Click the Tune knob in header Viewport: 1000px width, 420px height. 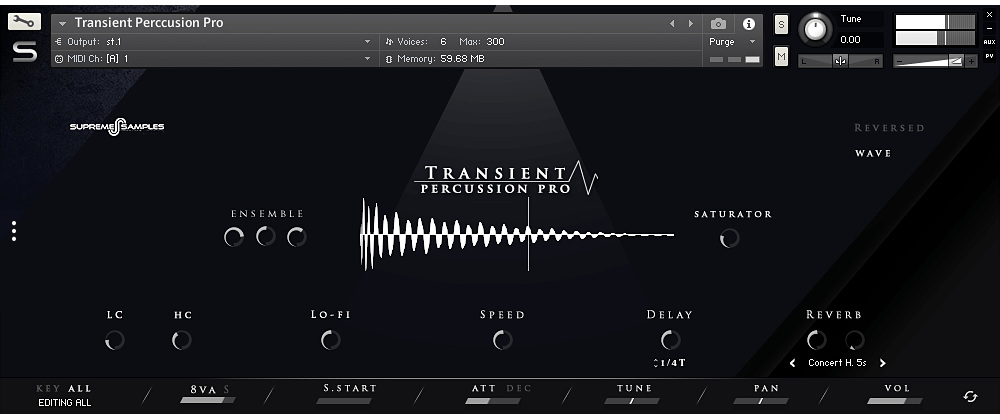coord(816,29)
